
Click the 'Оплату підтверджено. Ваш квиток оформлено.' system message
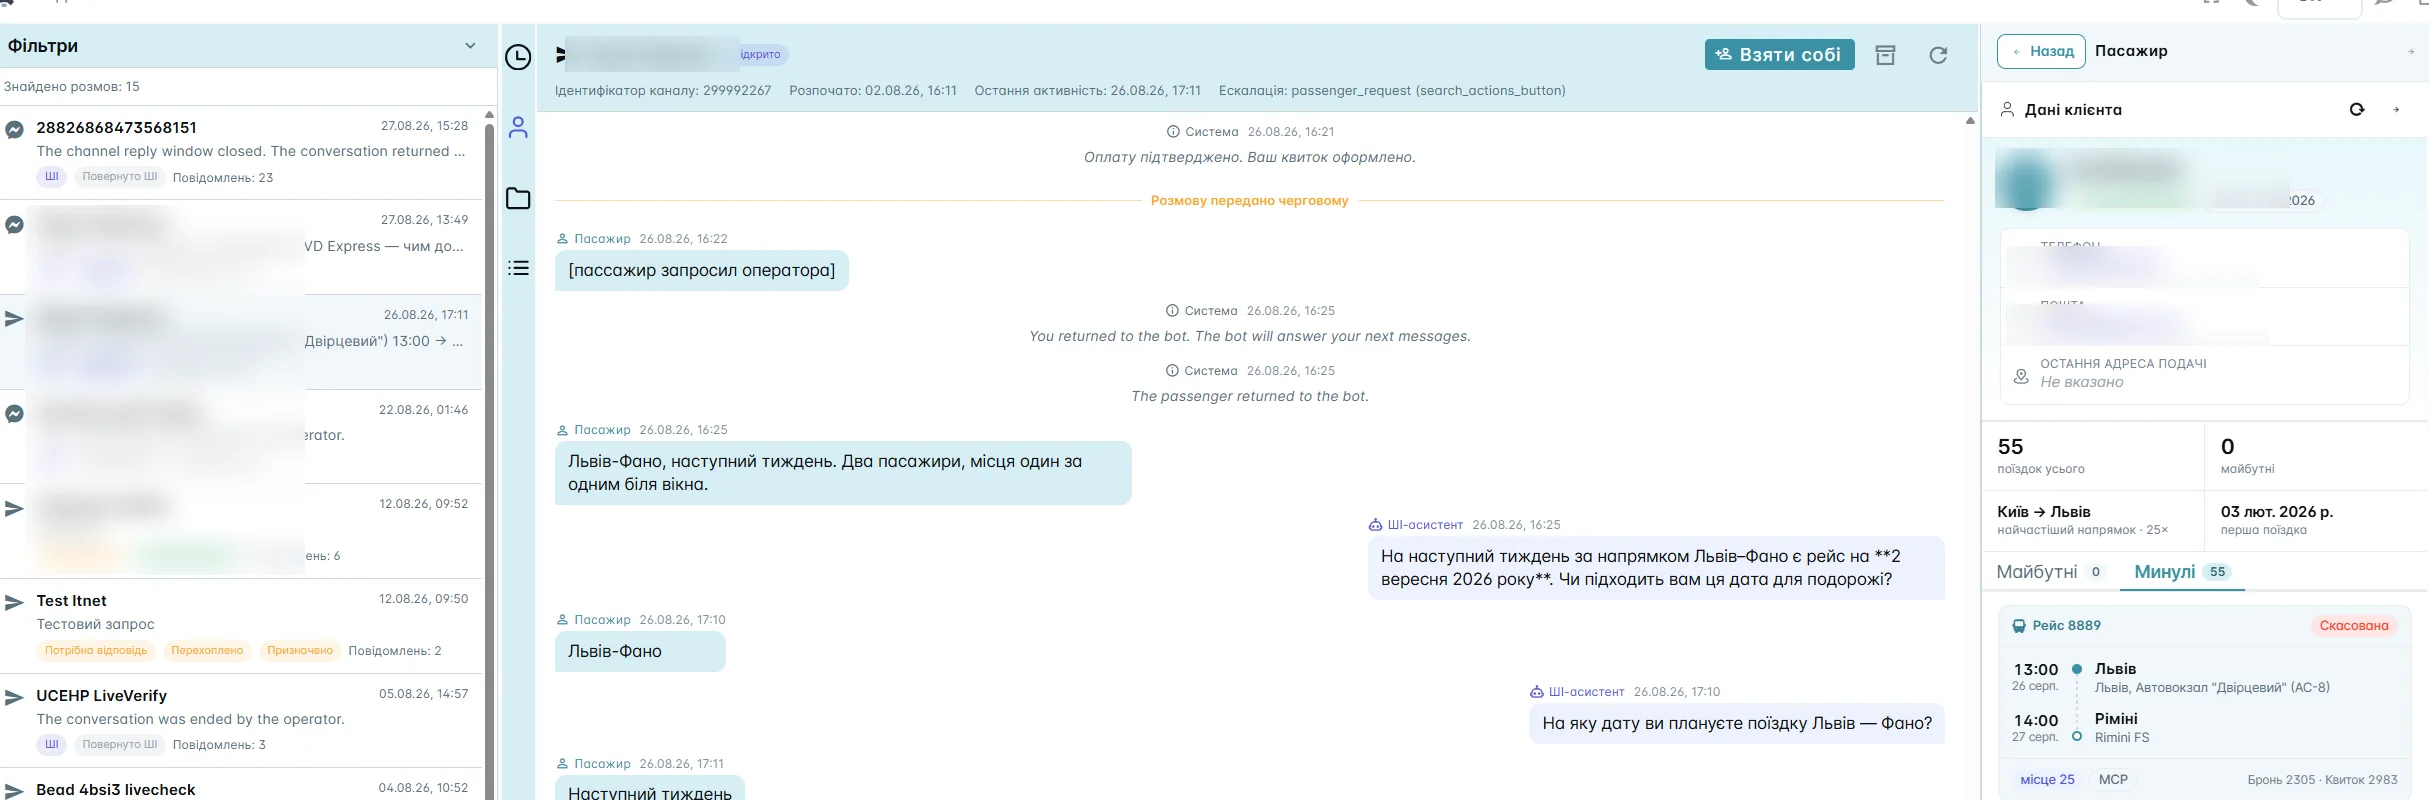pyautogui.click(x=1250, y=158)
